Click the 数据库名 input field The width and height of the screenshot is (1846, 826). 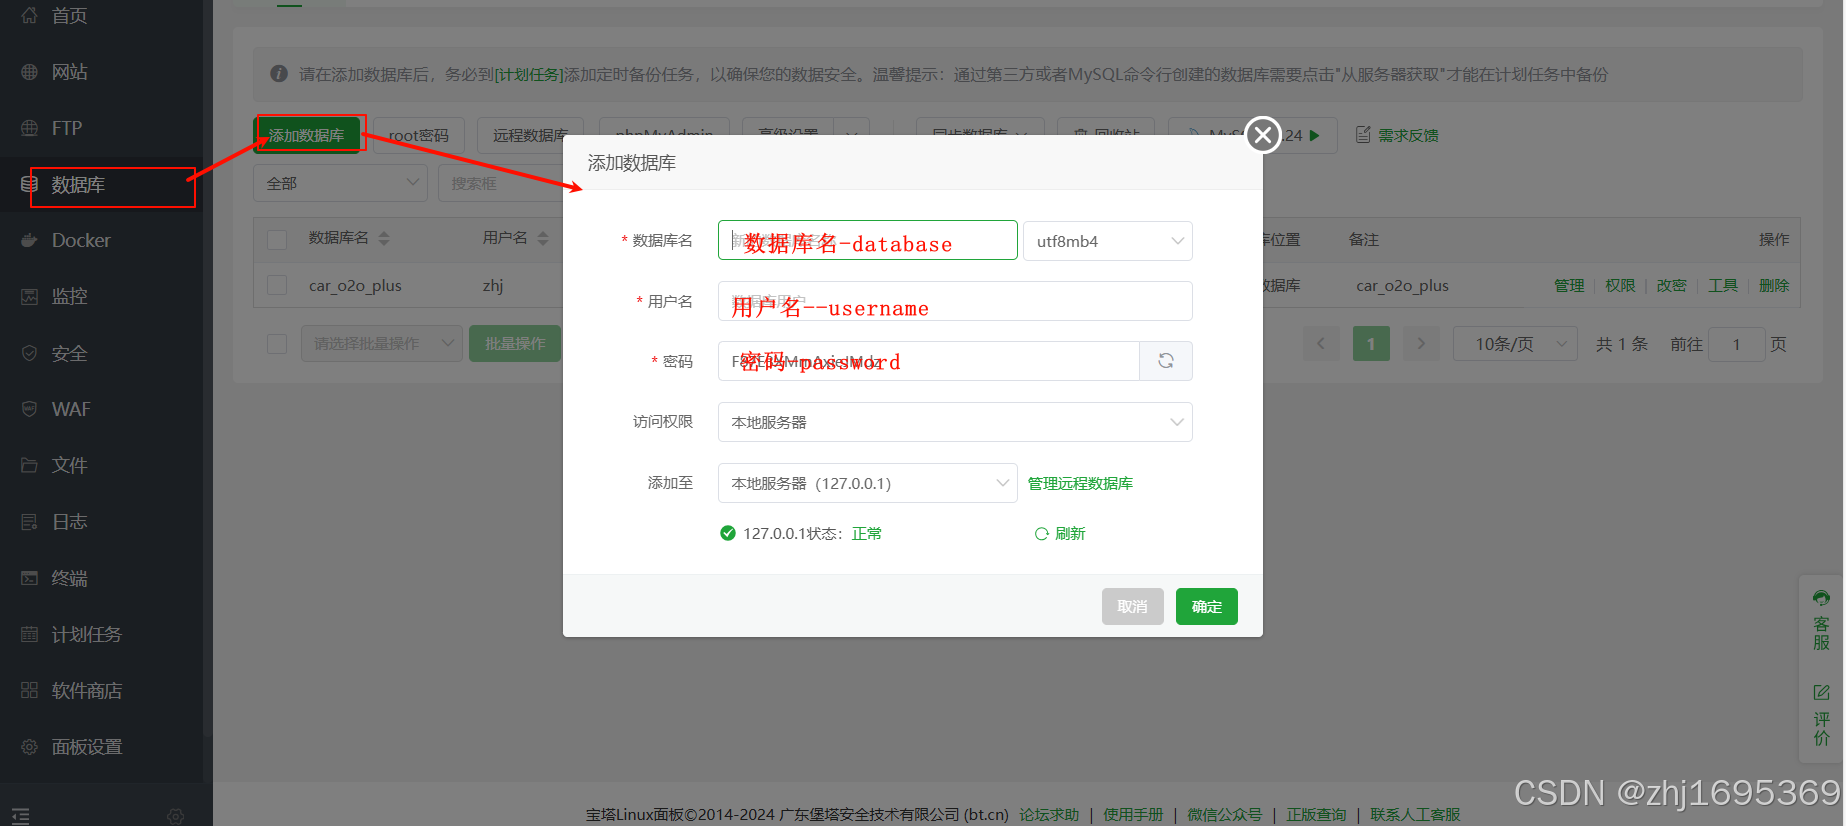coord(868,240)
